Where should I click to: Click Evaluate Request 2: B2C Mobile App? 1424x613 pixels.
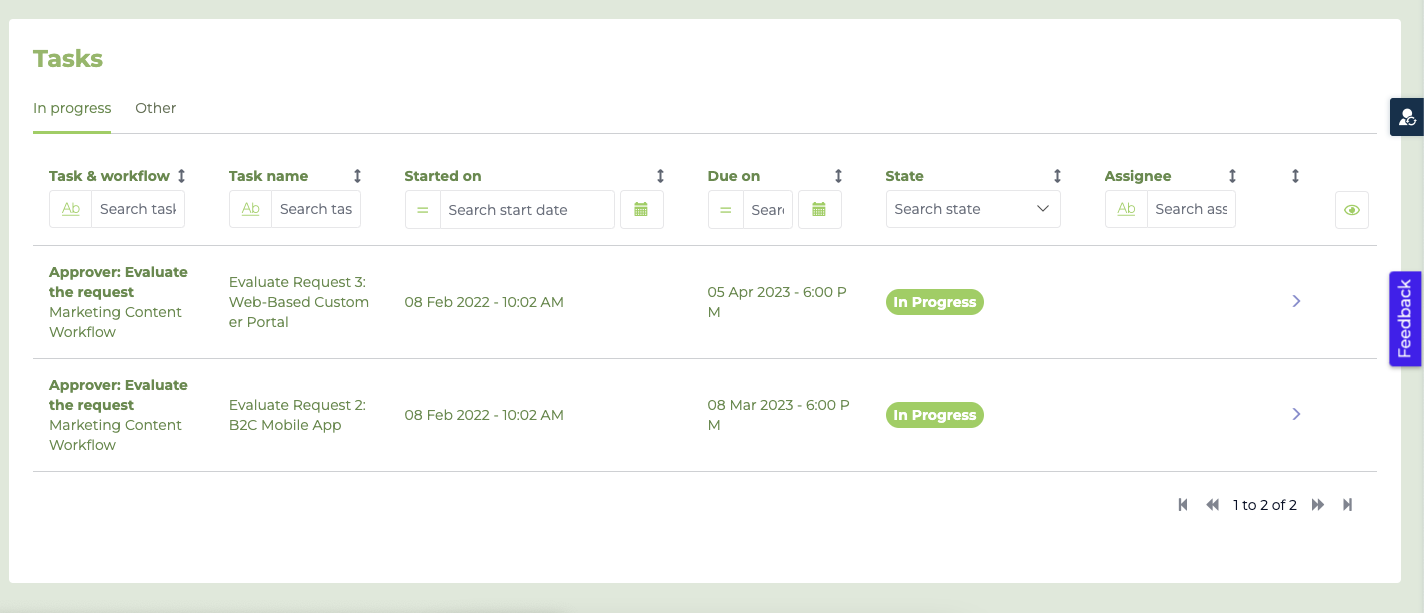click(x=297, y=415)
